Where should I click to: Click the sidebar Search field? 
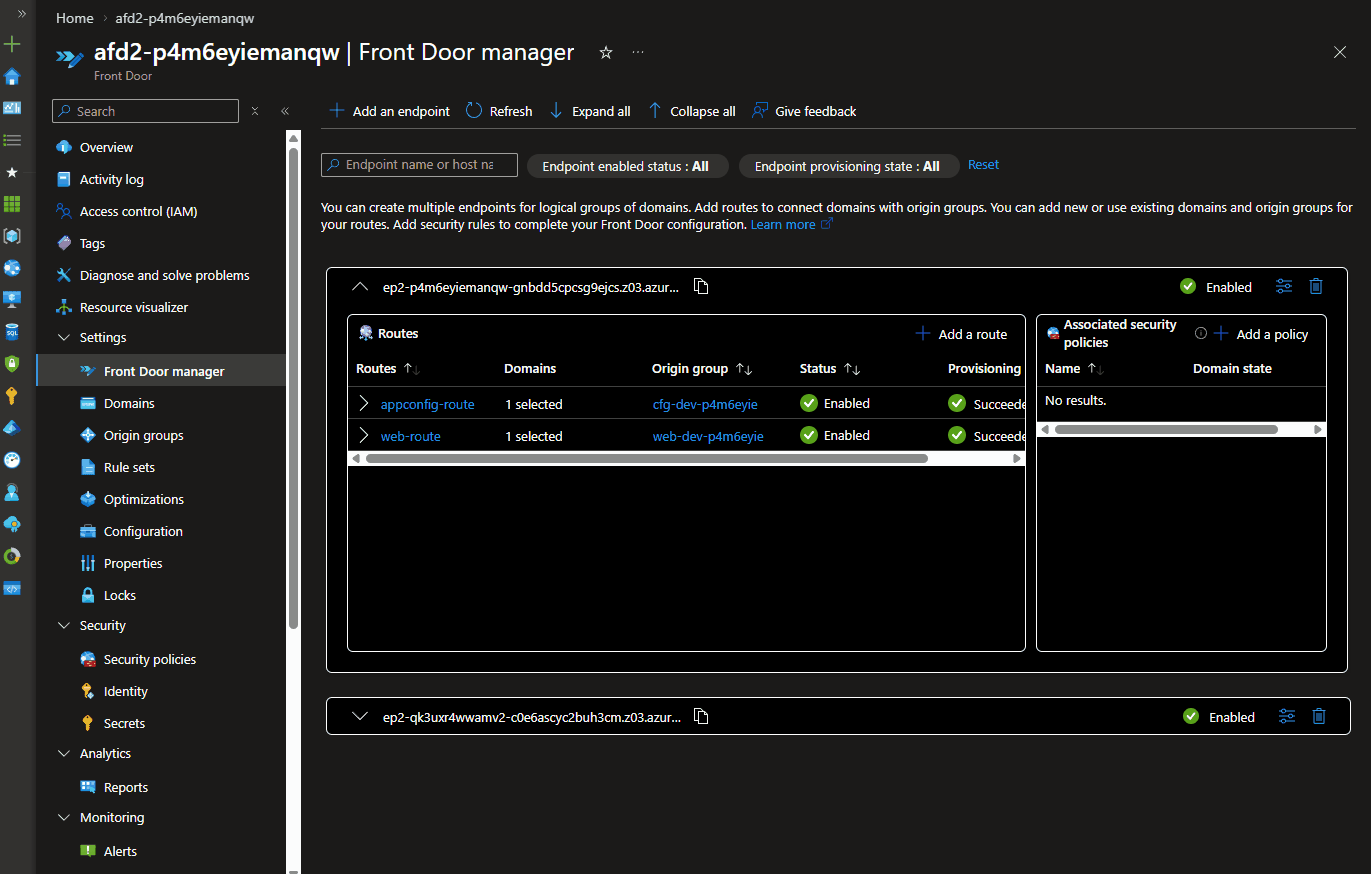pyautogui.click(x=144, y=110)
